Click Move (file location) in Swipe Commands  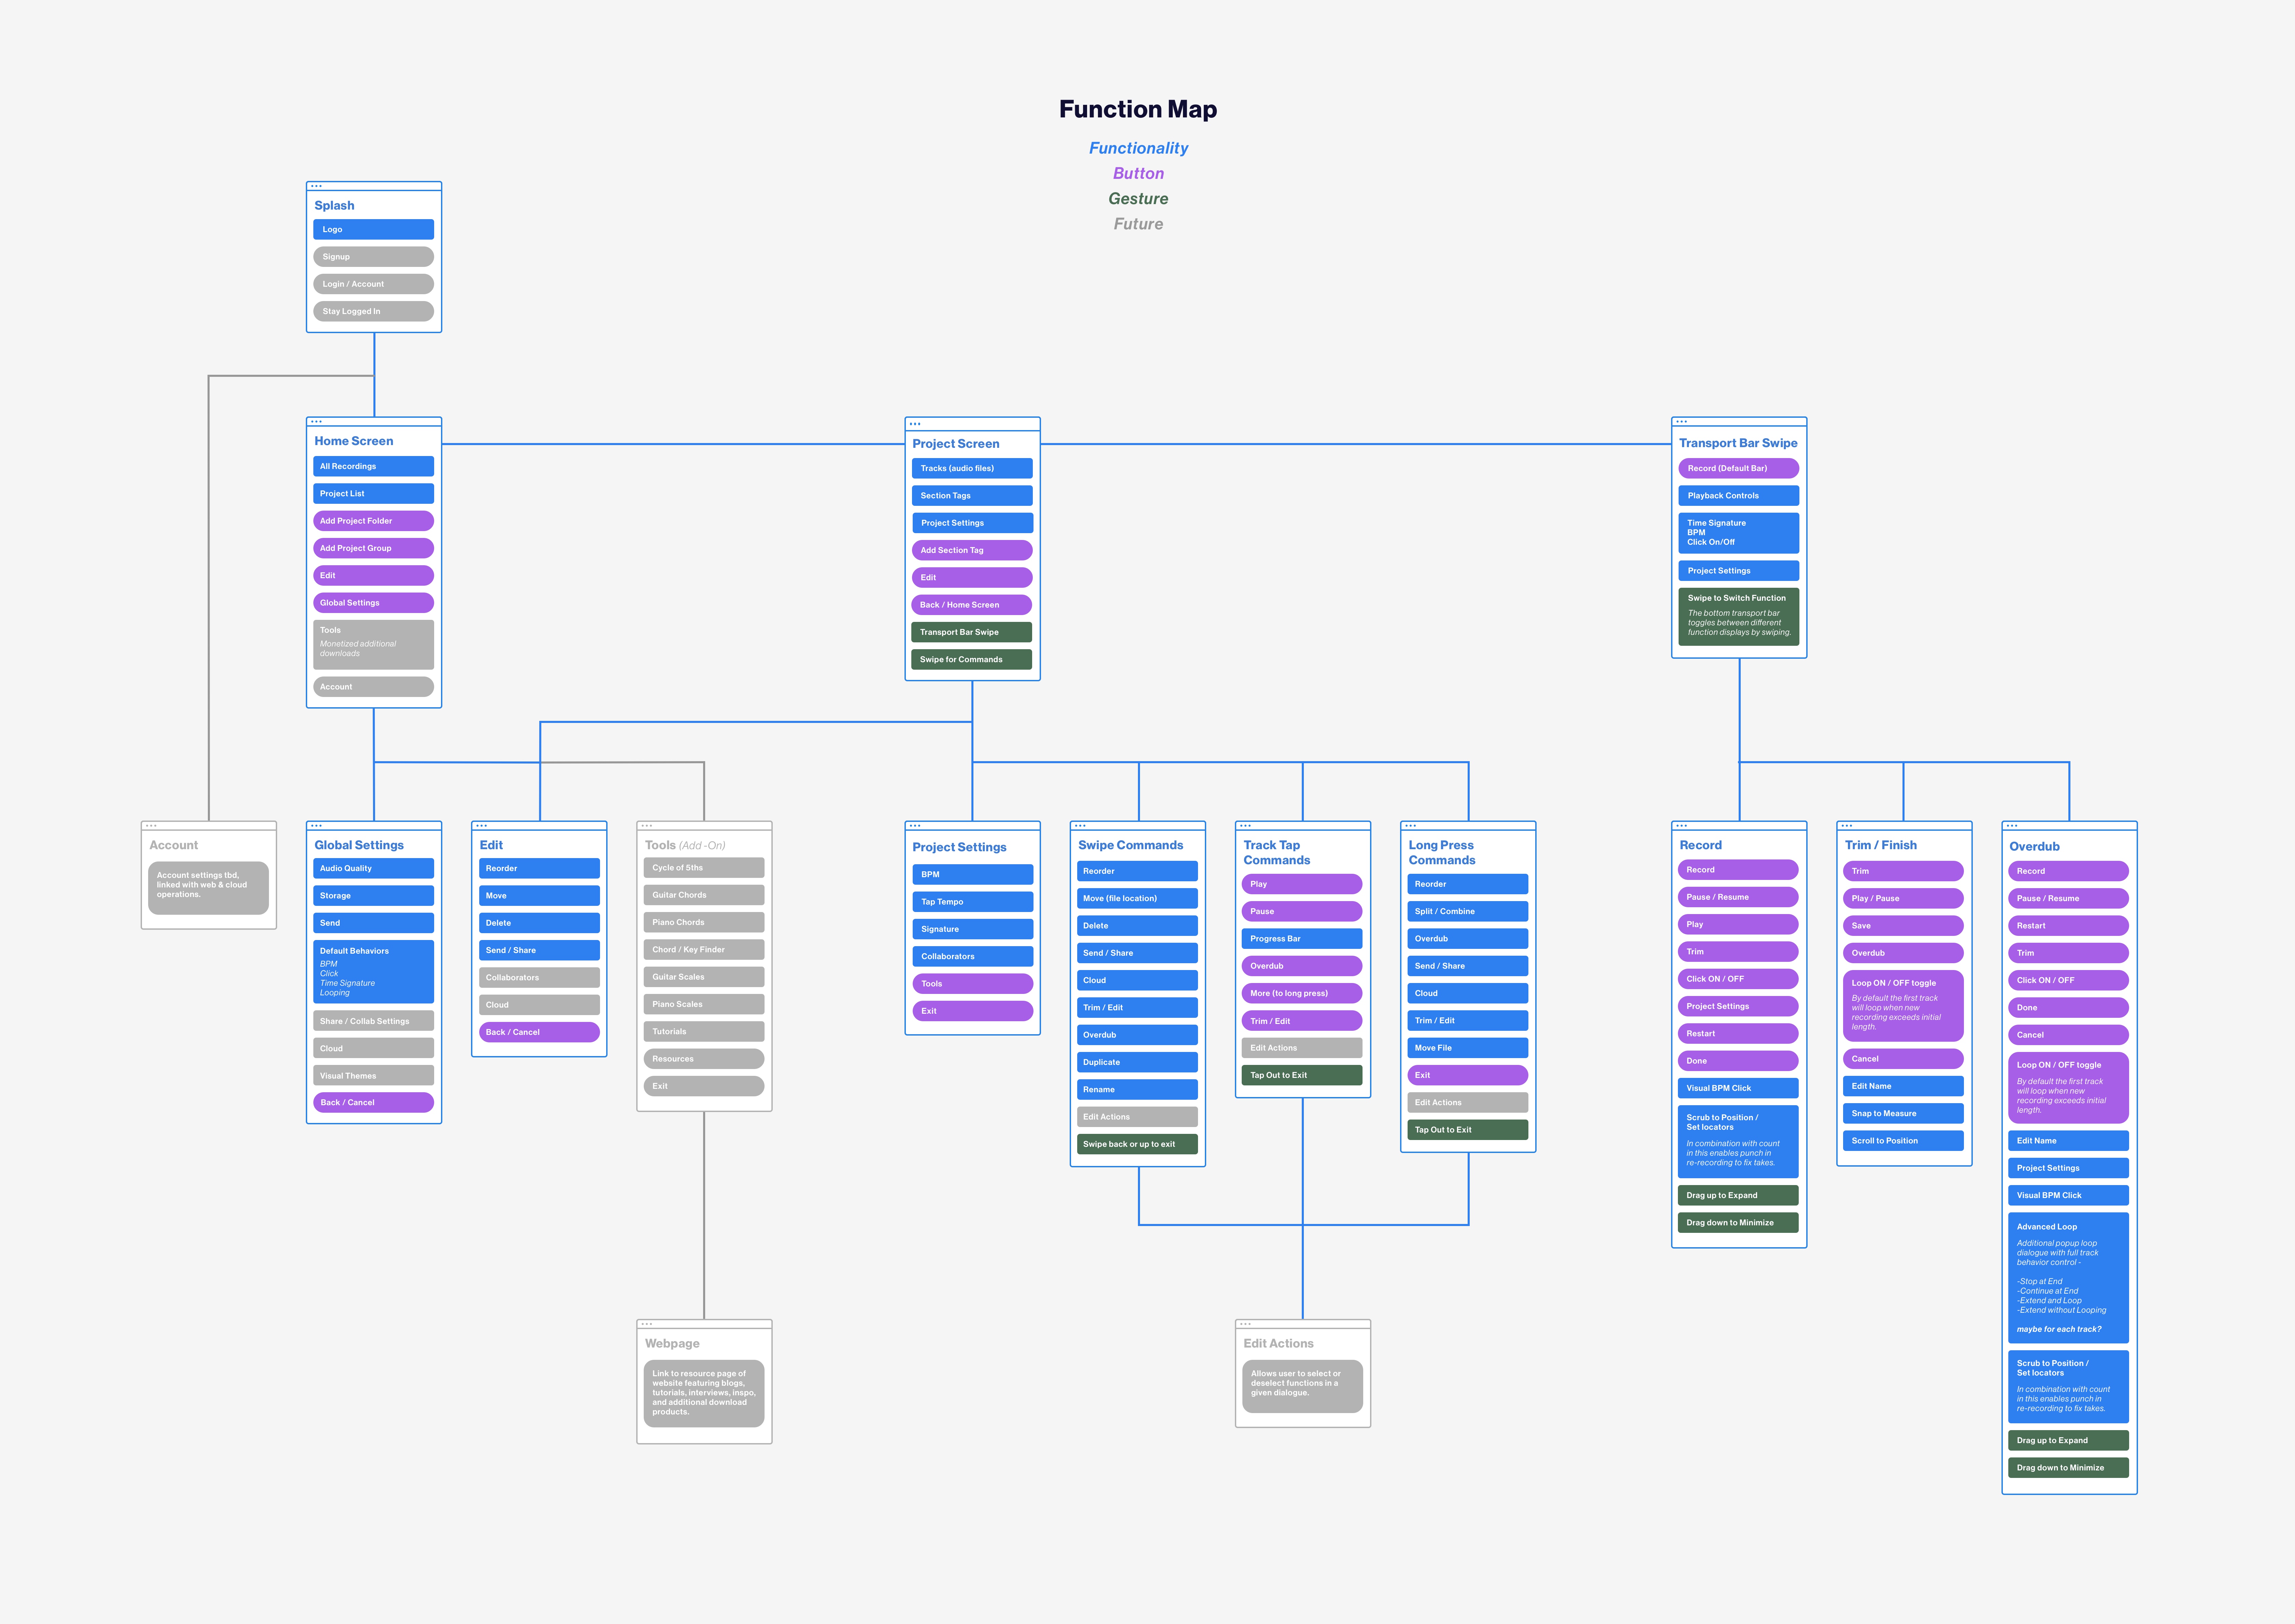[1137, 898]
